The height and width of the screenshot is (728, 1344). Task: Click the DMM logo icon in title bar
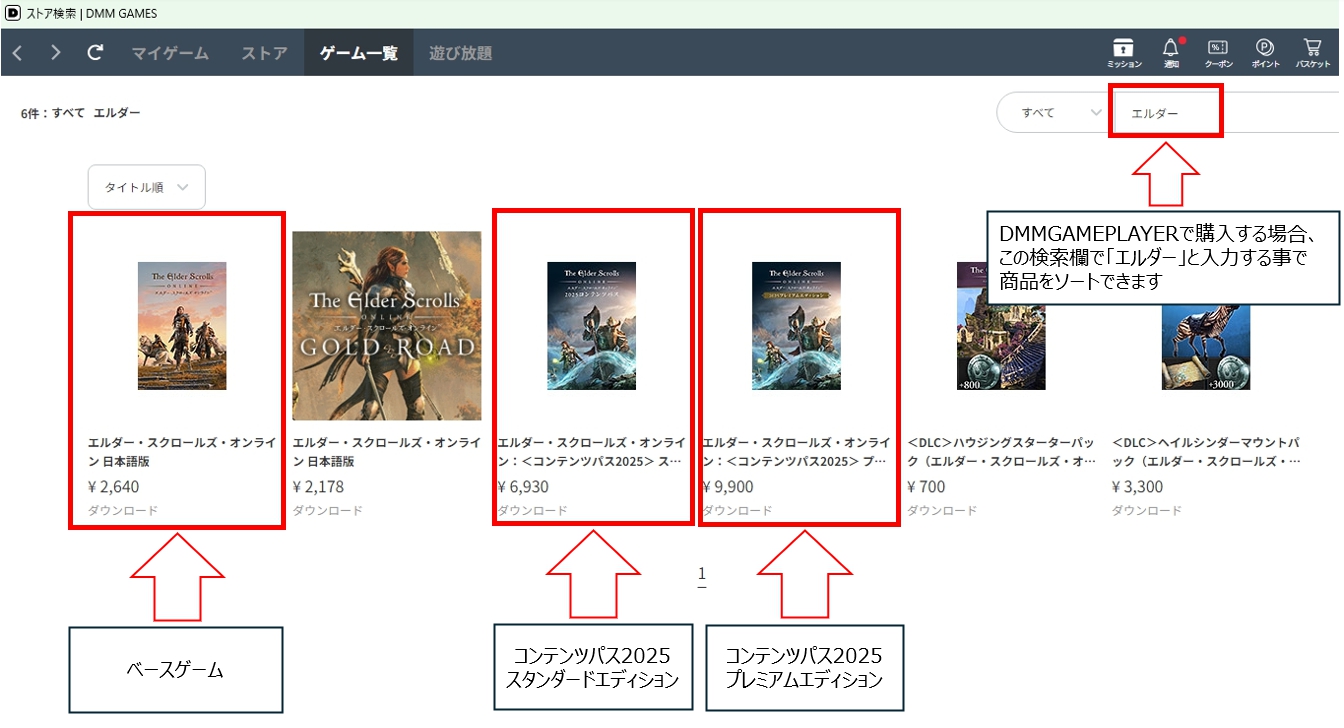tap(12, 13)
